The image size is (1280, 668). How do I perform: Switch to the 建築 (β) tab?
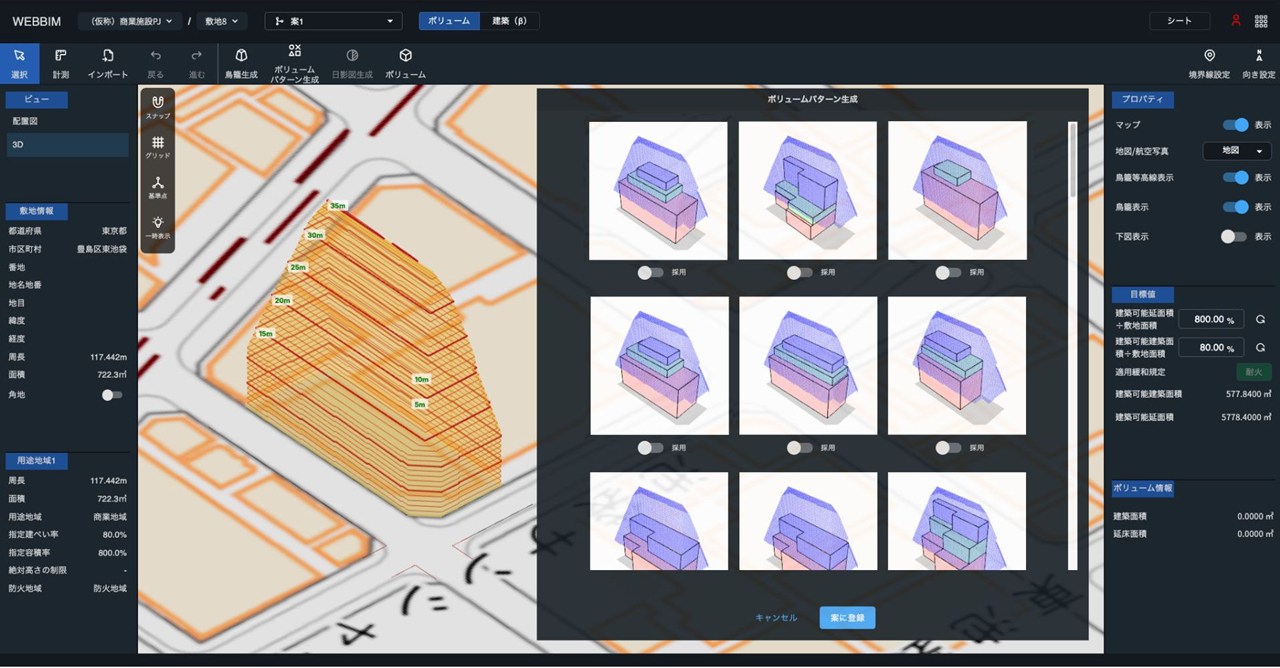(x=509, y=21)
